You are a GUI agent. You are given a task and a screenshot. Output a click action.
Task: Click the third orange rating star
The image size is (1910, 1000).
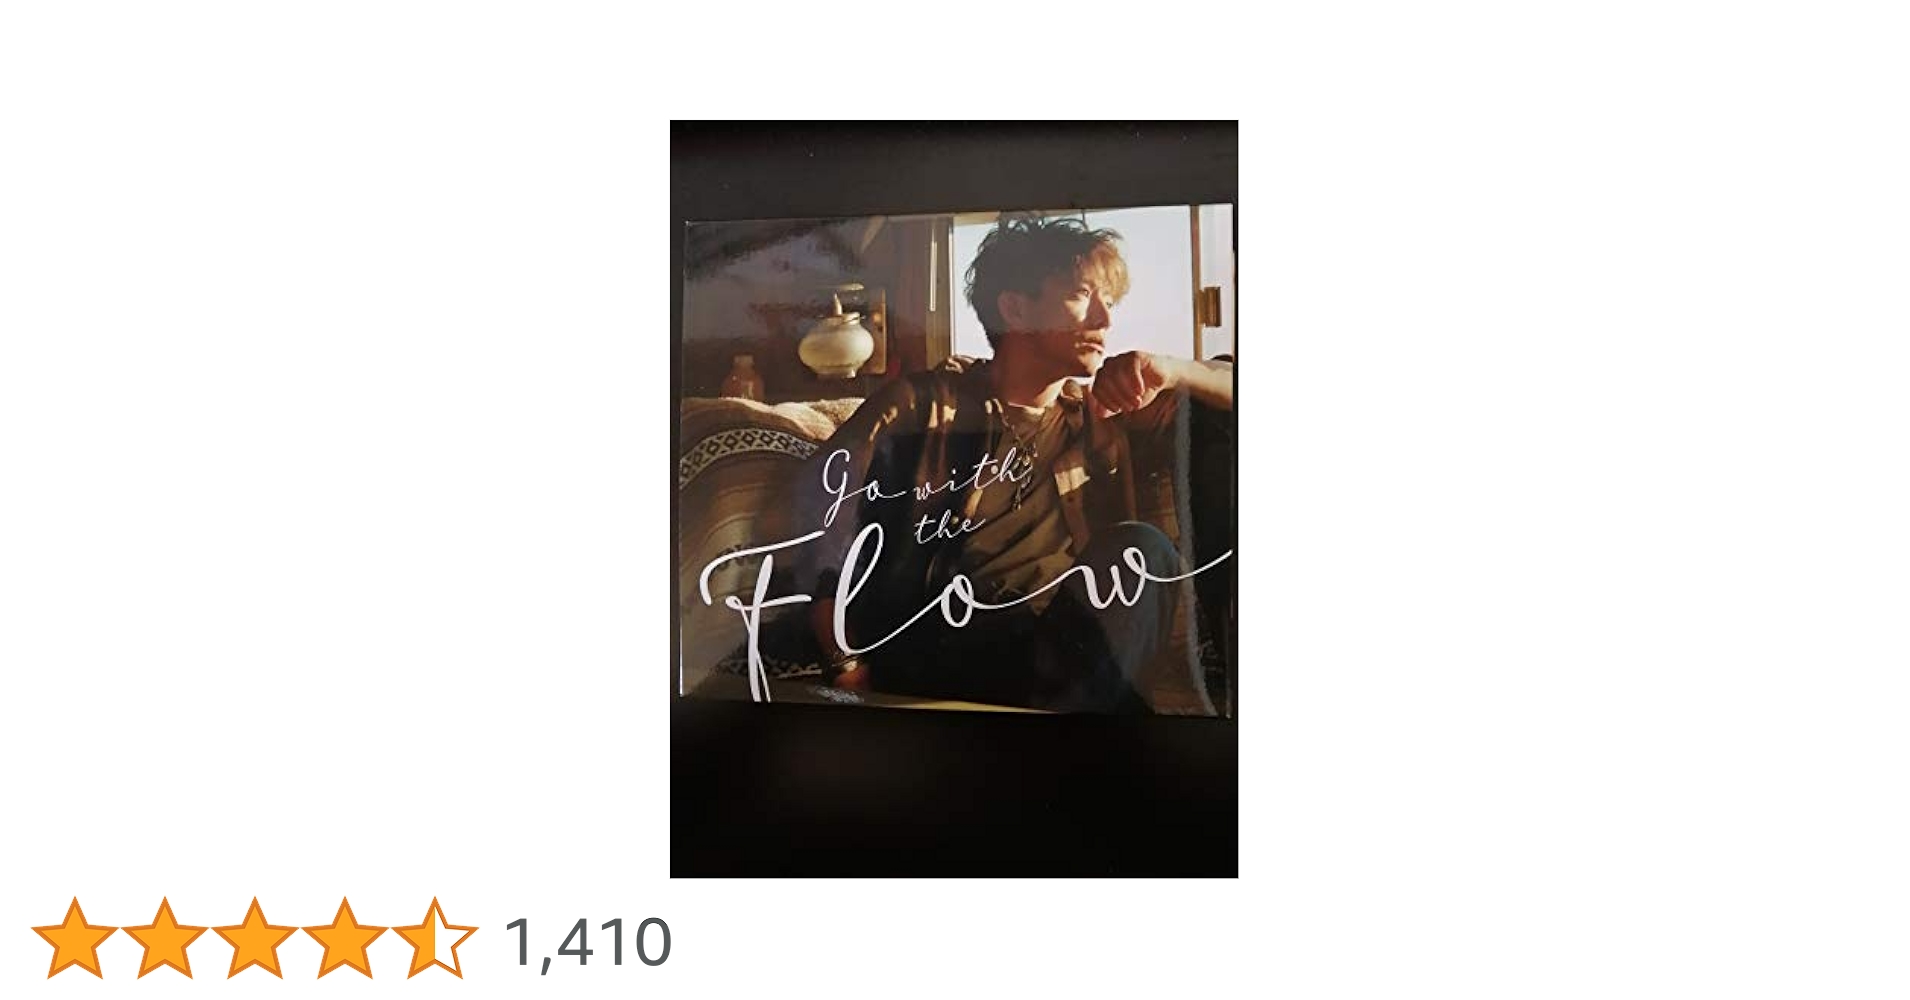coord(255,938)
